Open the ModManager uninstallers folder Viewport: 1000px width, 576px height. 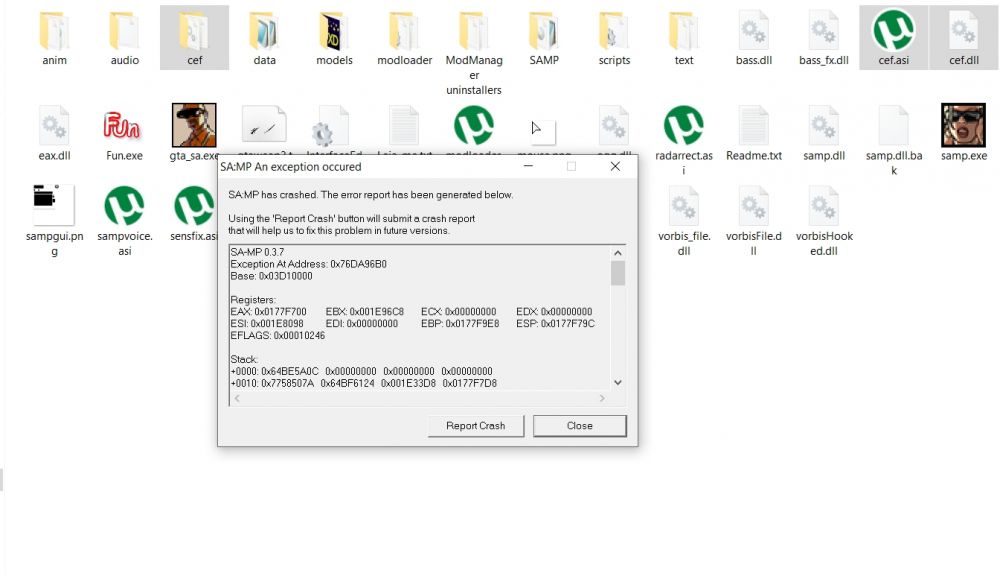tap(474, 51)
